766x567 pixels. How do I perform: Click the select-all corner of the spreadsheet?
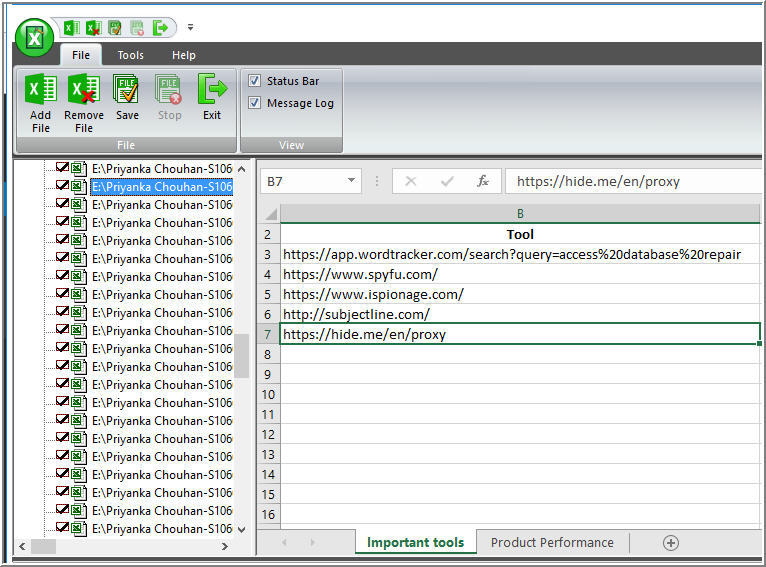(269, 213)
